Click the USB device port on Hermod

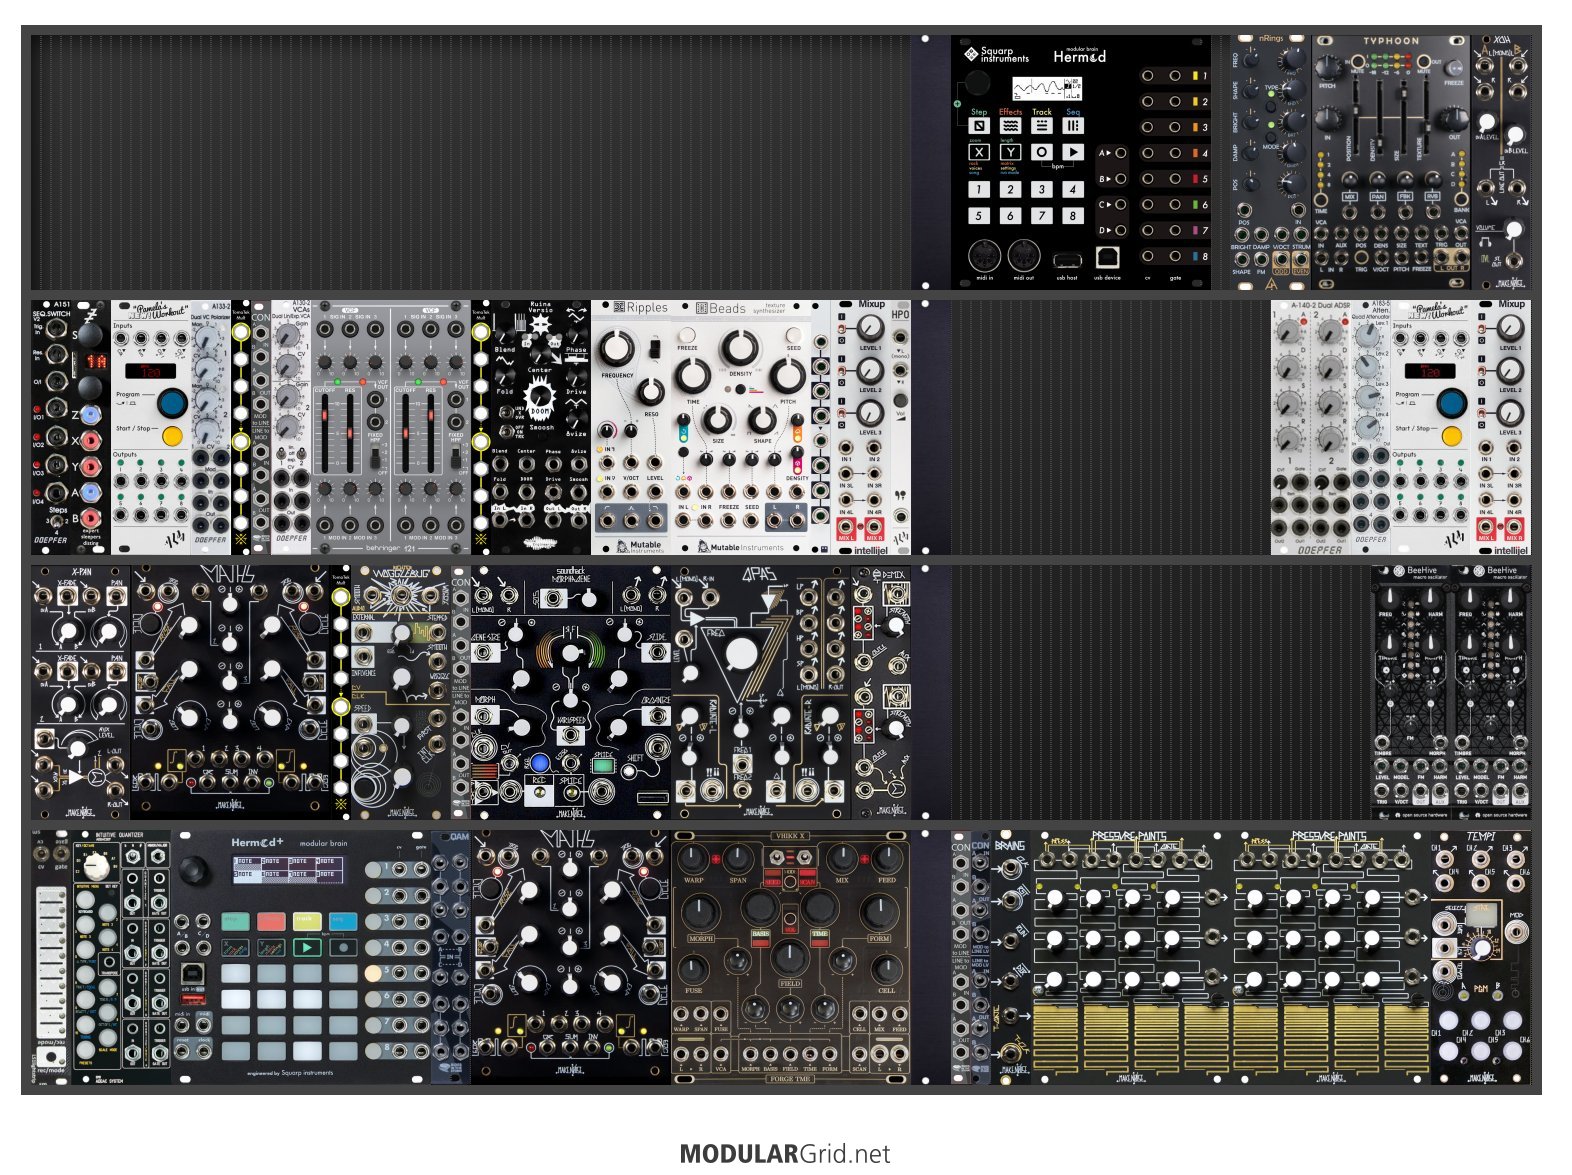pos(1107,258)
